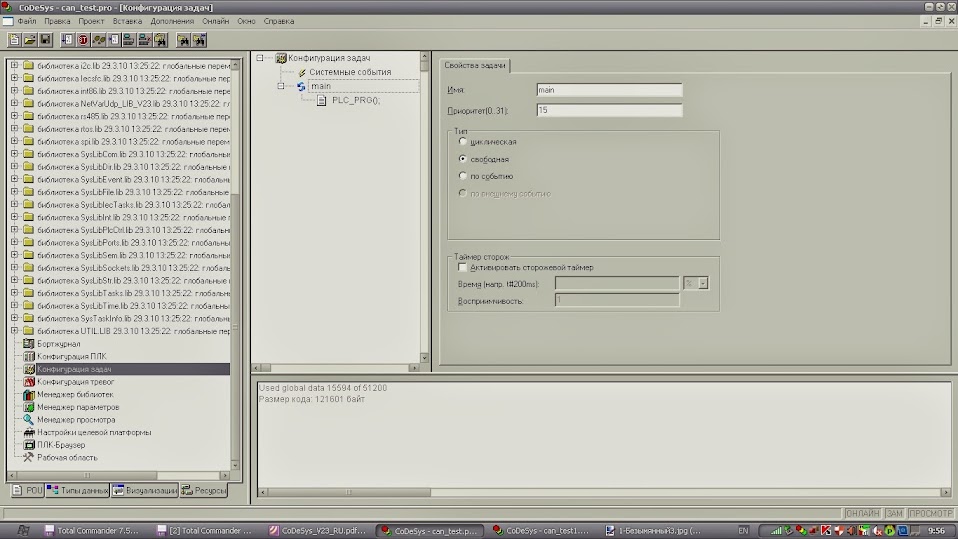Select the Свойства задачи tab

[475, 65]
